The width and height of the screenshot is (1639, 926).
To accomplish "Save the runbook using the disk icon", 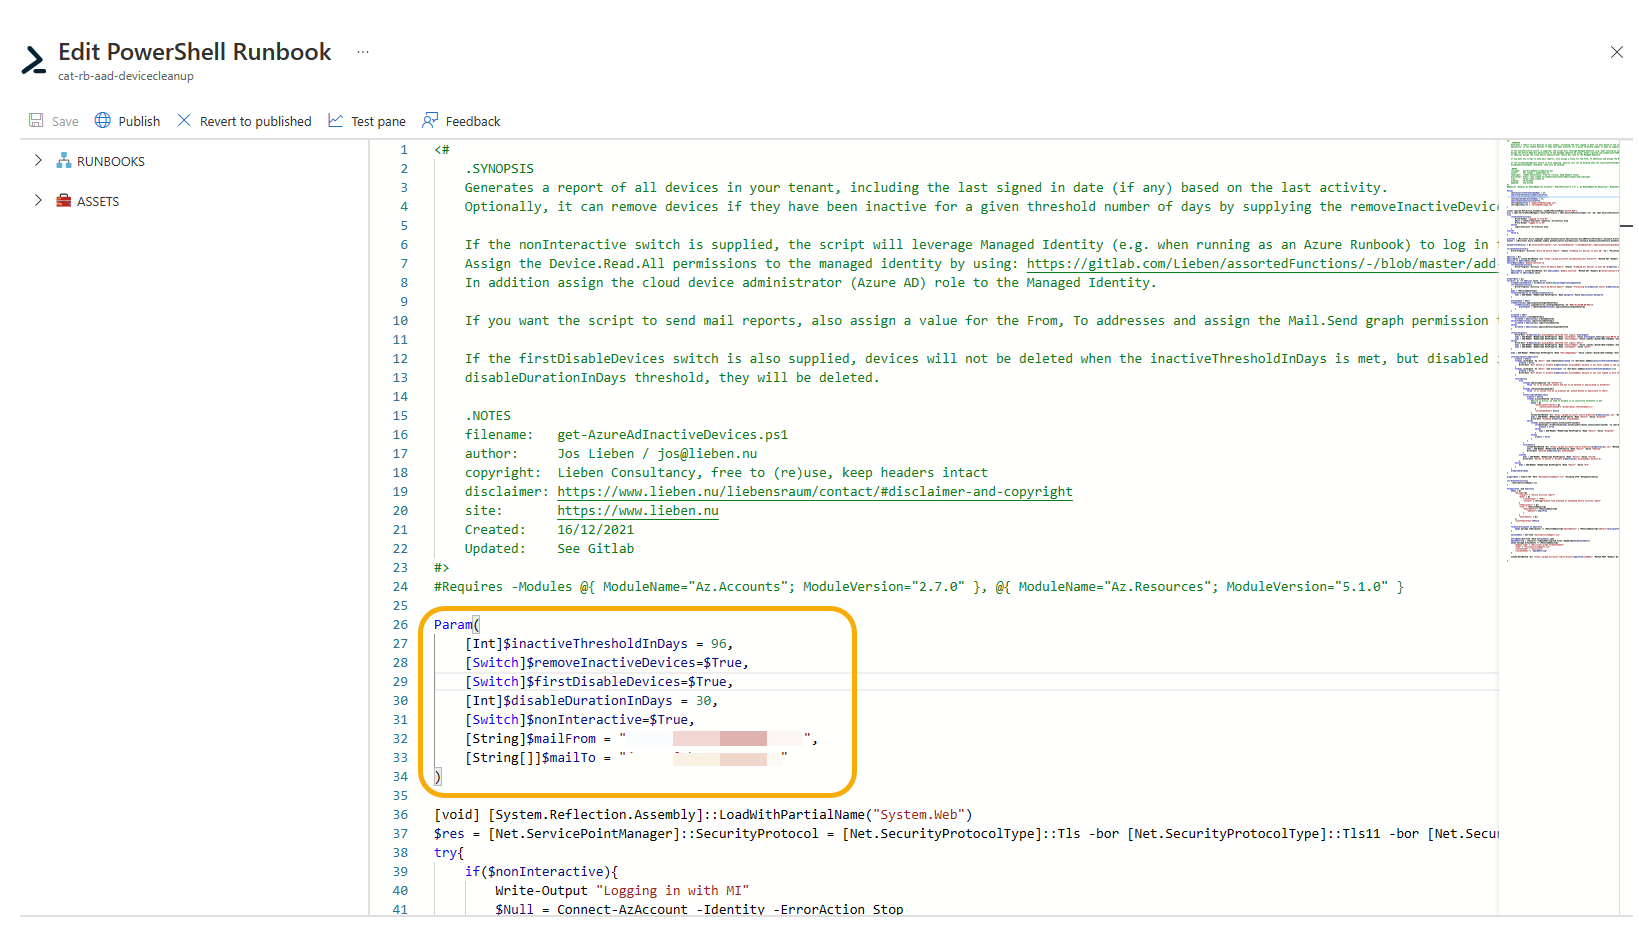I will tap(35, 120).
